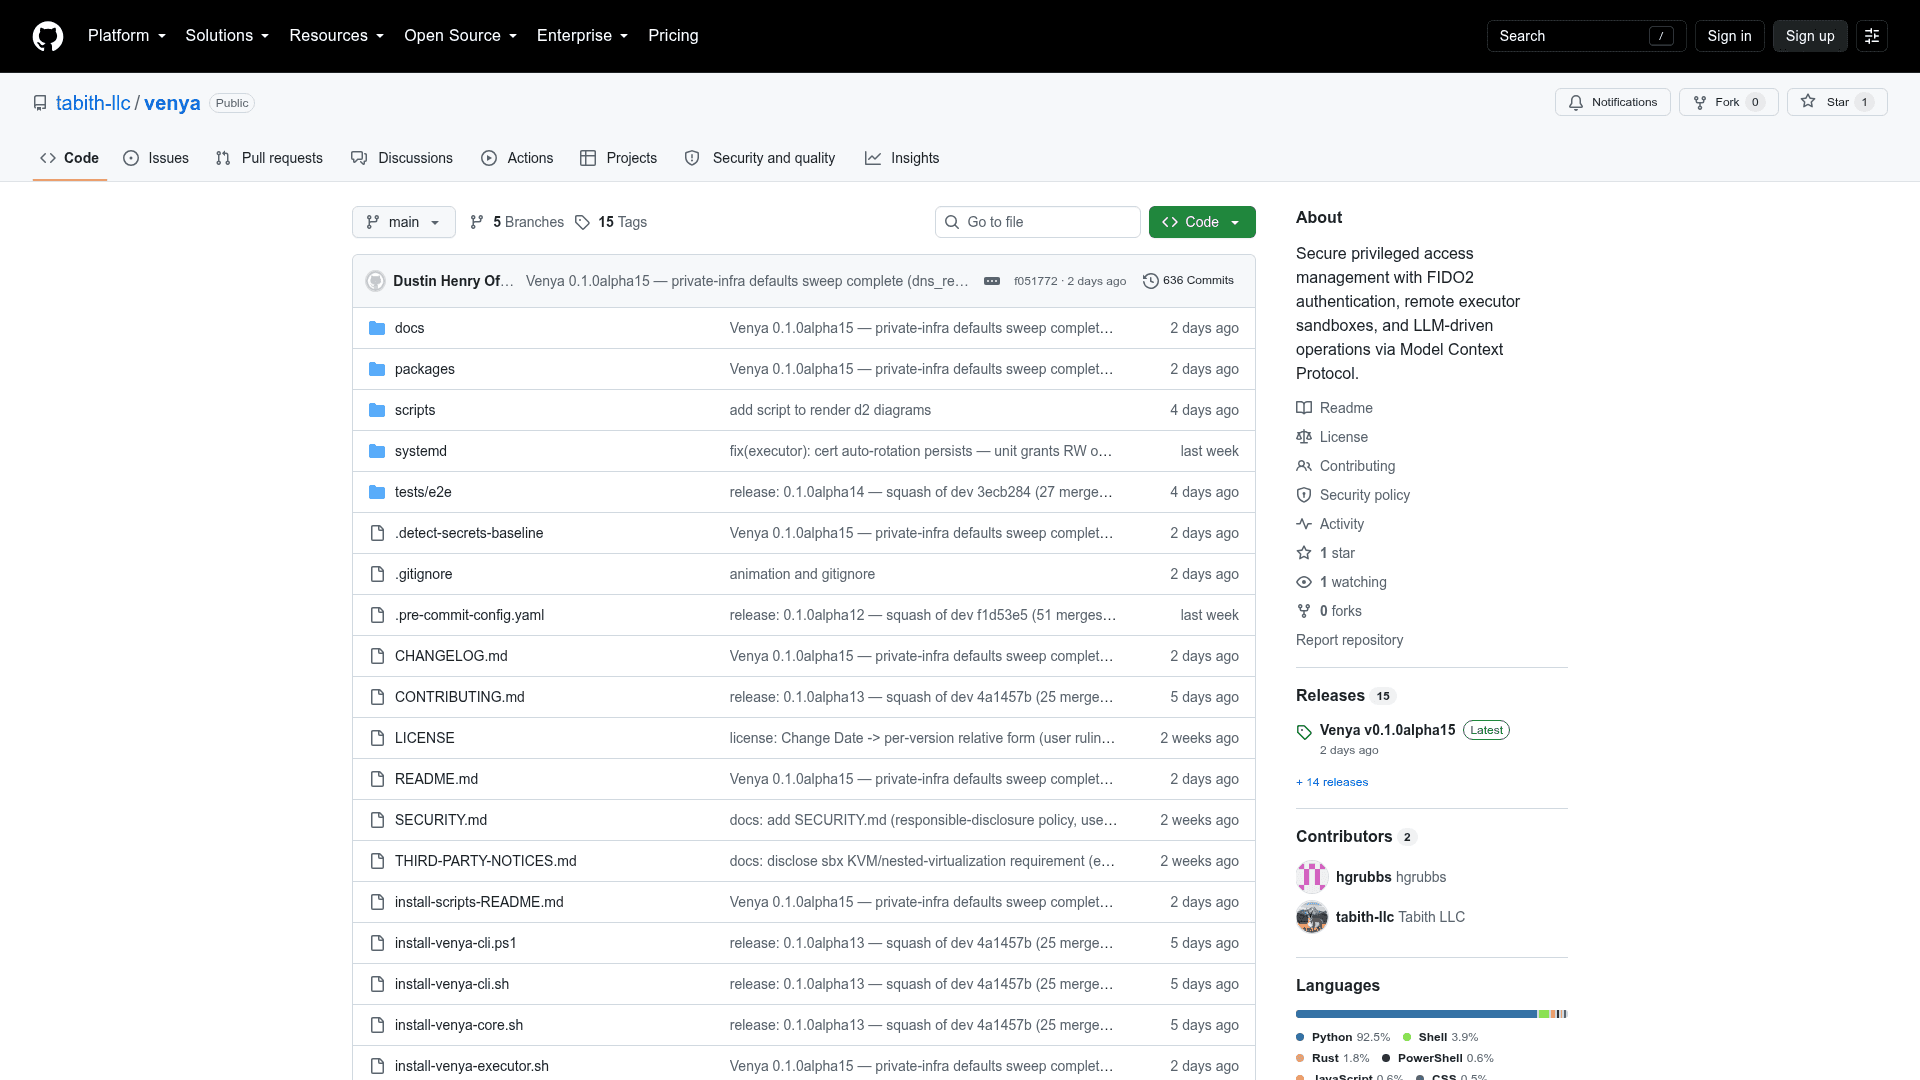Click the folder icon for systemd
1920x1080 pixels.
pyautogui.click(x=377, y=451)
